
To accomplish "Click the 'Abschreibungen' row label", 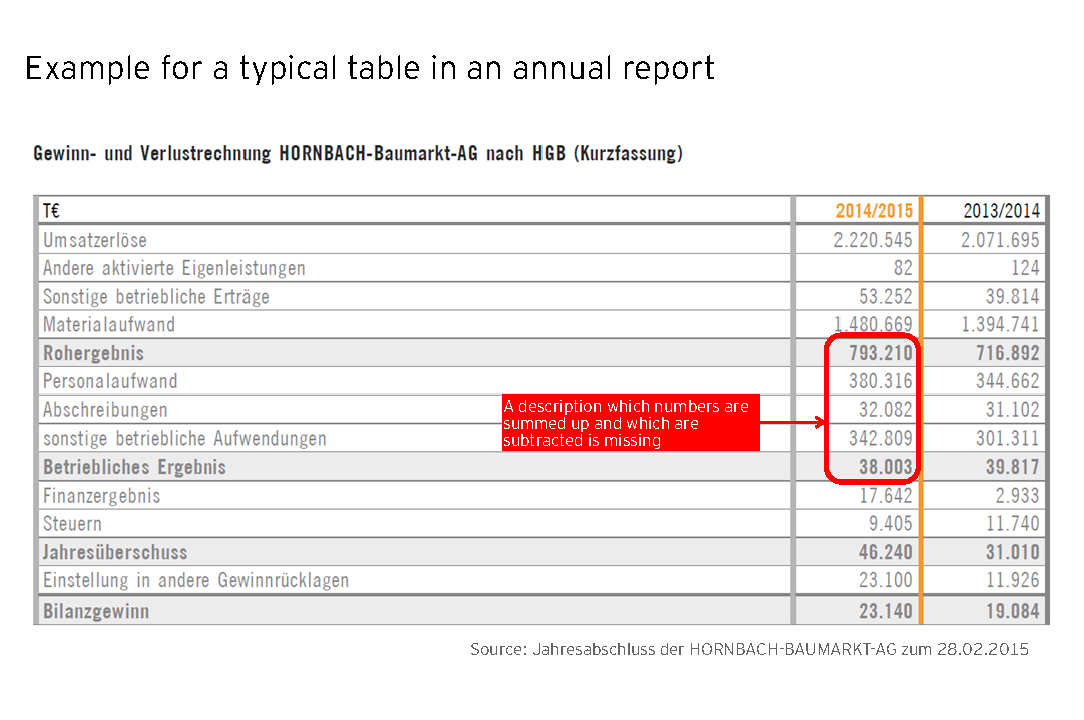I will tap(105, 410).
